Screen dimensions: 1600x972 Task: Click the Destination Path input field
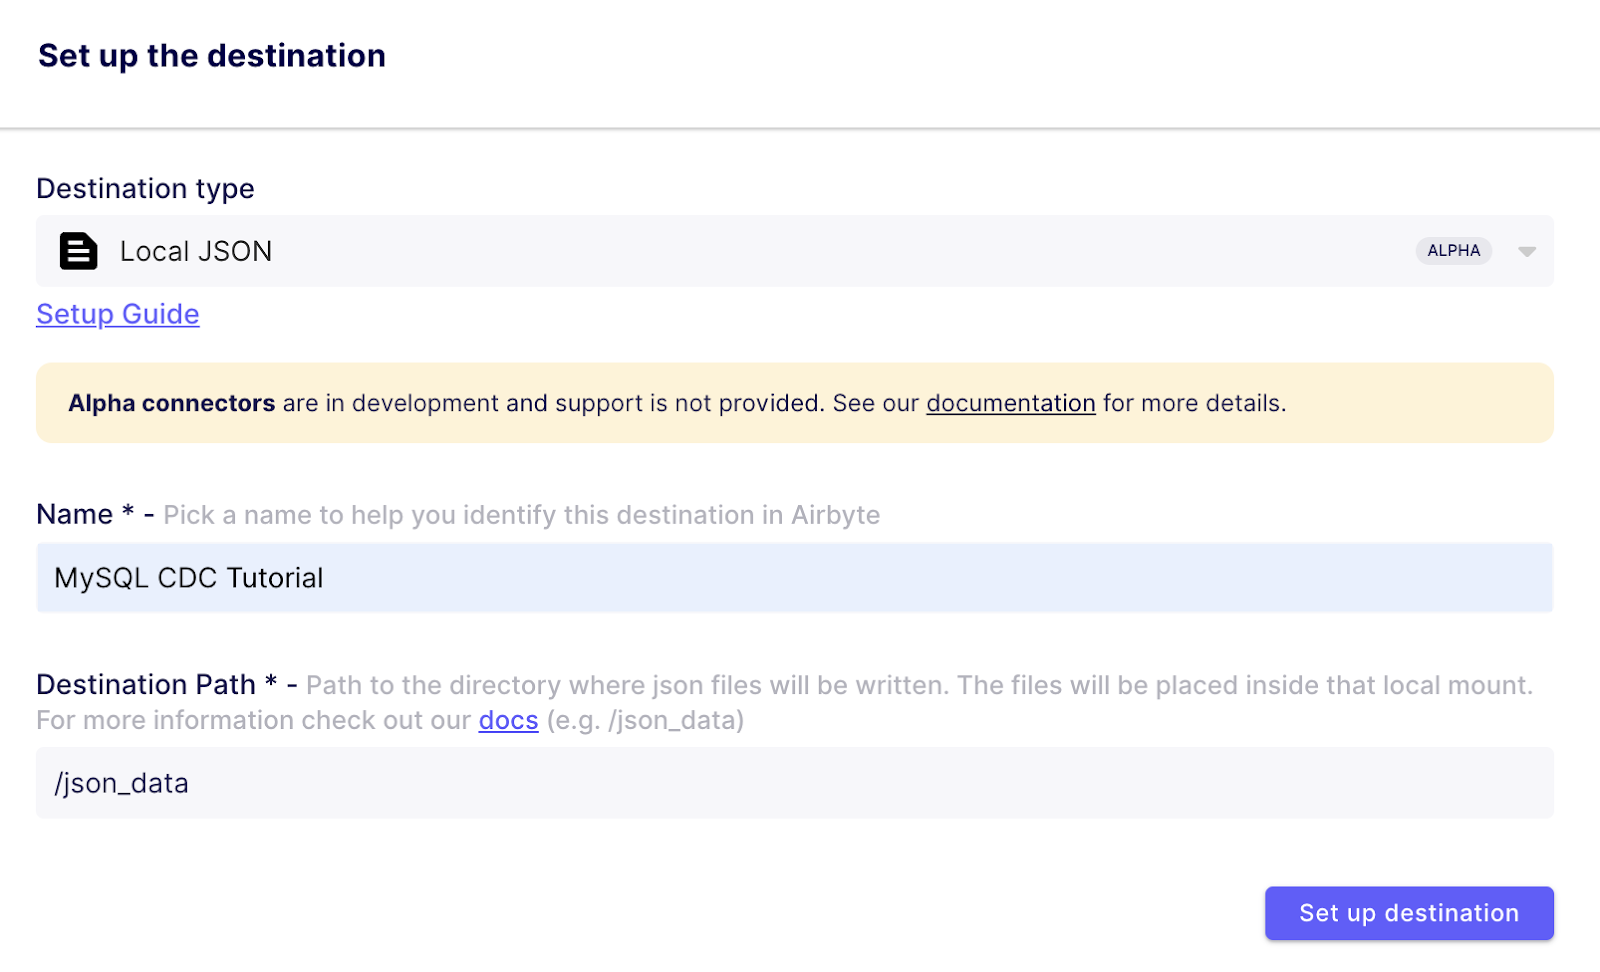point(794,783)
